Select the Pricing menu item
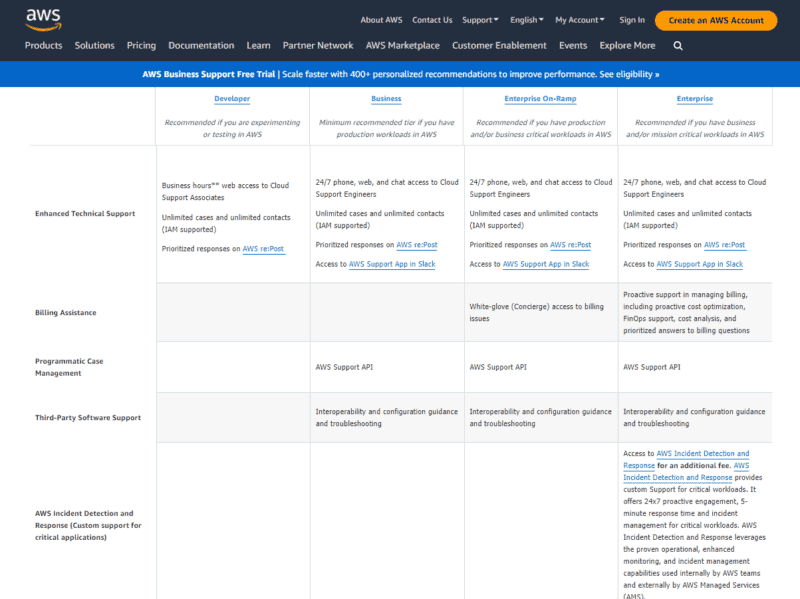The image size is (800, 599). (141, 45)
